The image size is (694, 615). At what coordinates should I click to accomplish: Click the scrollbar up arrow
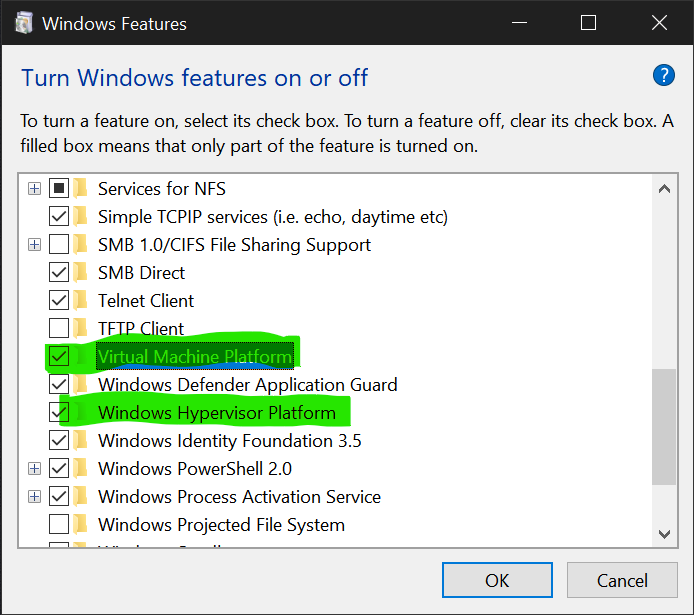664,189
